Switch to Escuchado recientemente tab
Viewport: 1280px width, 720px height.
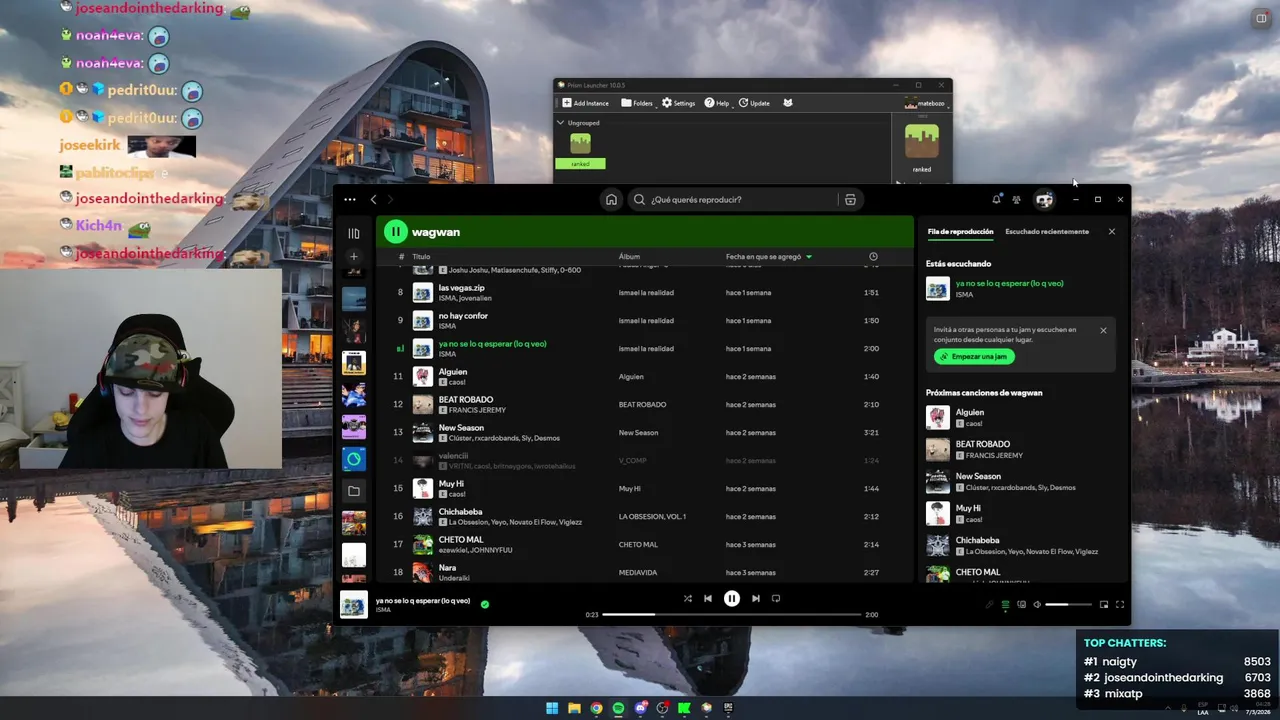pos(1047,232)
